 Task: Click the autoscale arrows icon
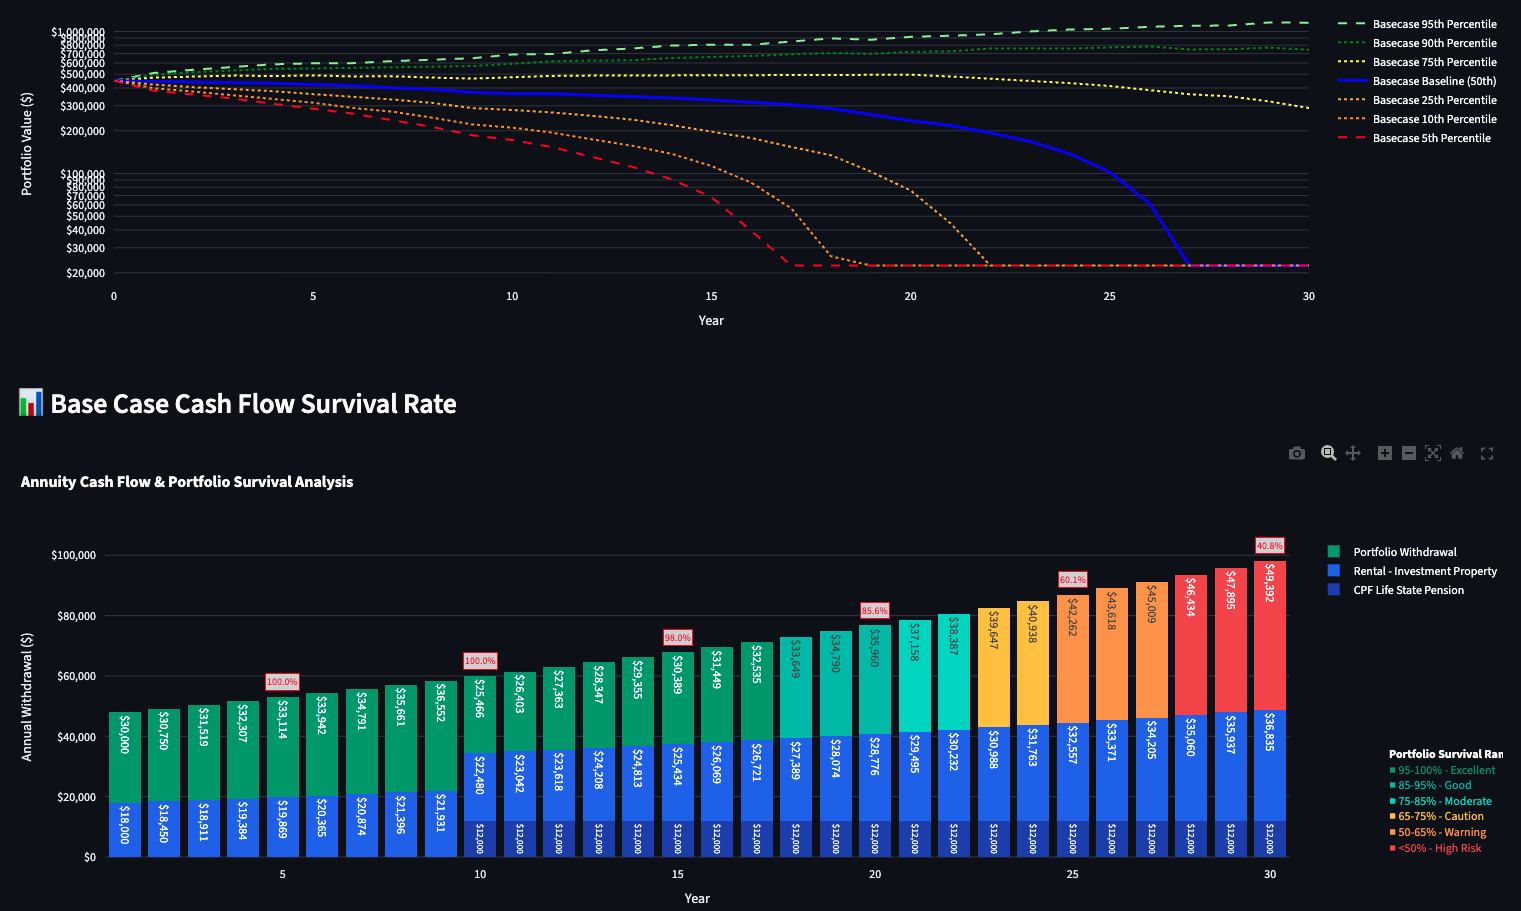click(1432, 452)
